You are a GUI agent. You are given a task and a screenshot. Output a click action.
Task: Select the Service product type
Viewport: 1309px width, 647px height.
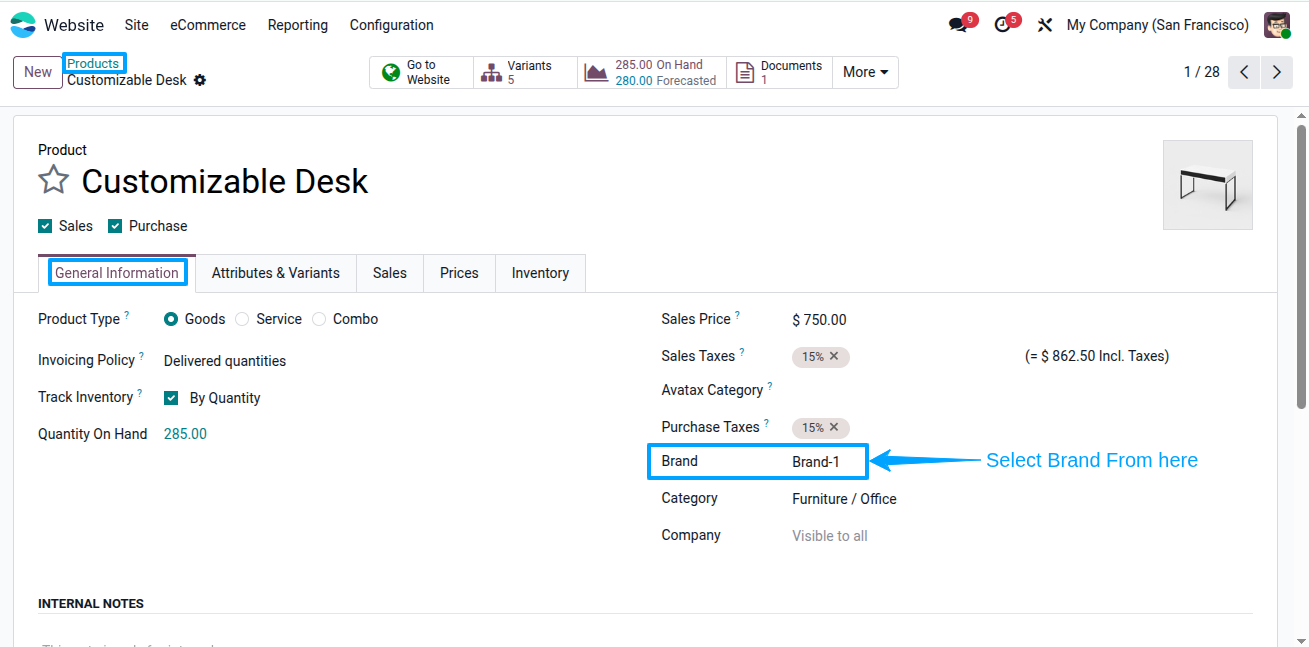point(242,319)
